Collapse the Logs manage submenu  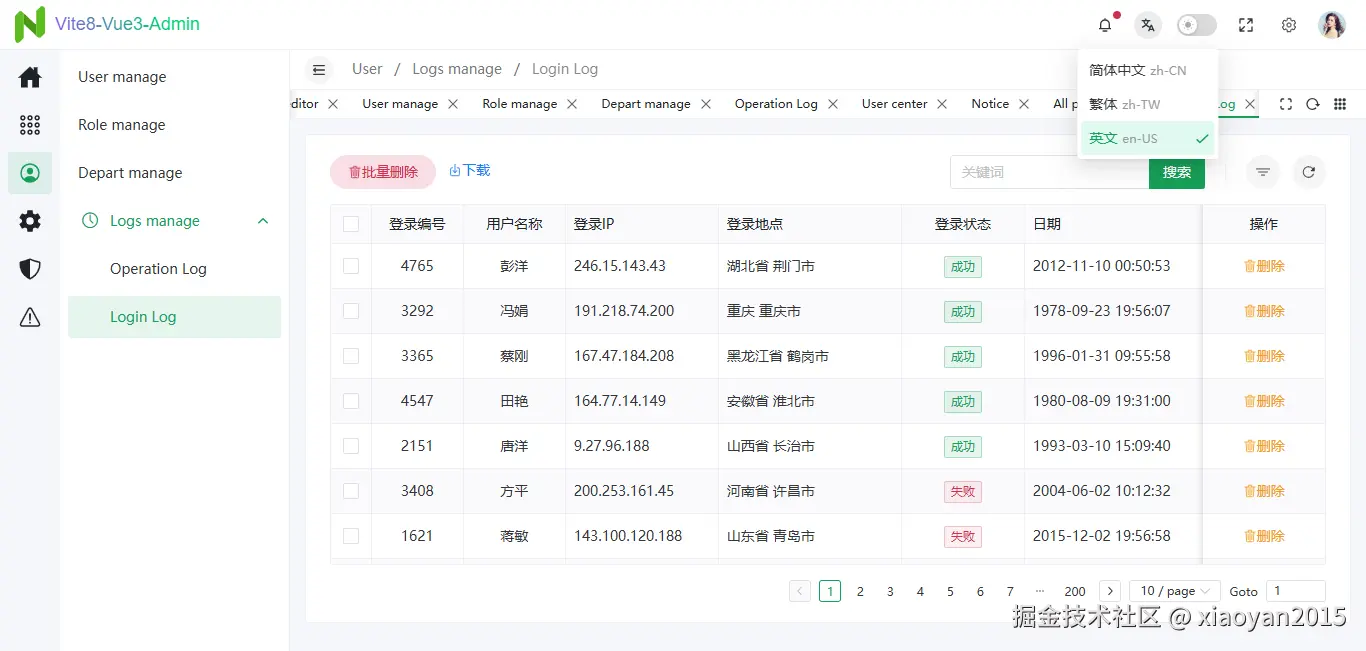tap(175, 221)
